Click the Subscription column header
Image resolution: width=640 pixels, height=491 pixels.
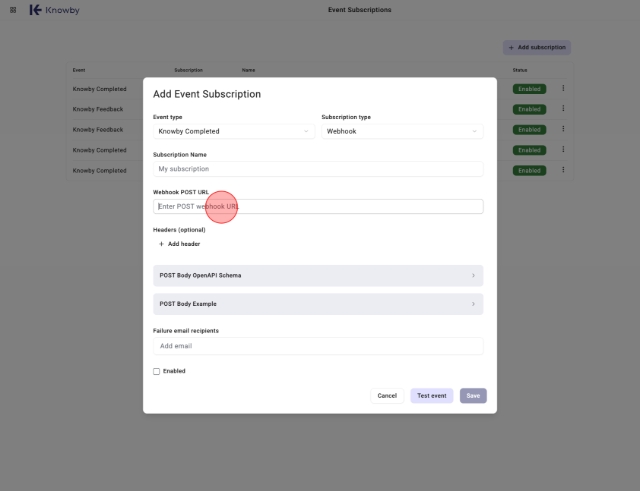[189, 70]
